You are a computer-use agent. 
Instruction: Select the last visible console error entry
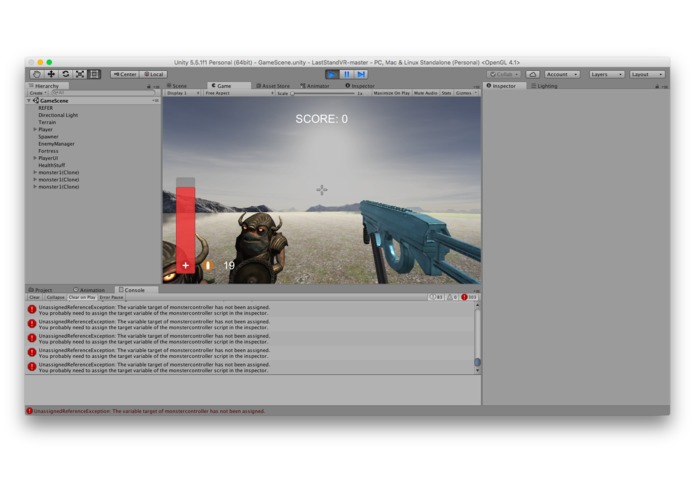tap(250, 367)
